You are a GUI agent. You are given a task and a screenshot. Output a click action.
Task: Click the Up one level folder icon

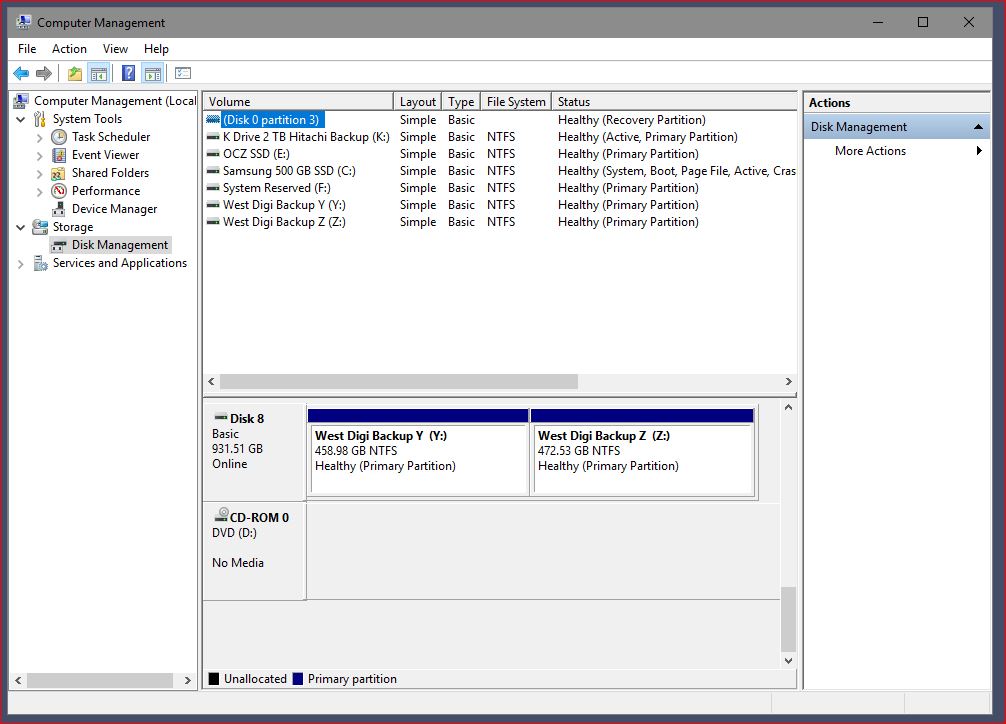tap(75, 73)
